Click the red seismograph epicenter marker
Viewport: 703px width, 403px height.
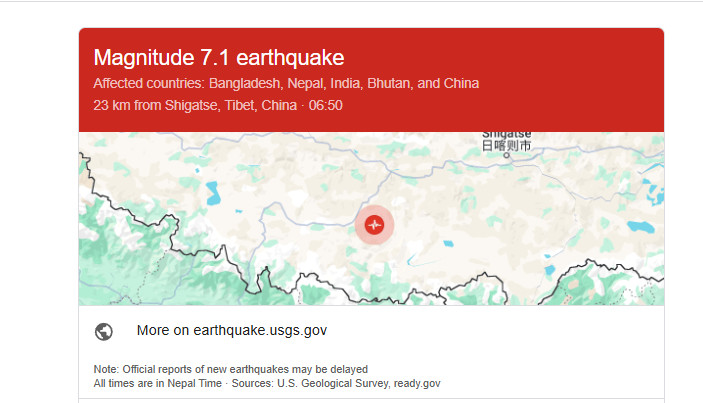coord(374,225)
